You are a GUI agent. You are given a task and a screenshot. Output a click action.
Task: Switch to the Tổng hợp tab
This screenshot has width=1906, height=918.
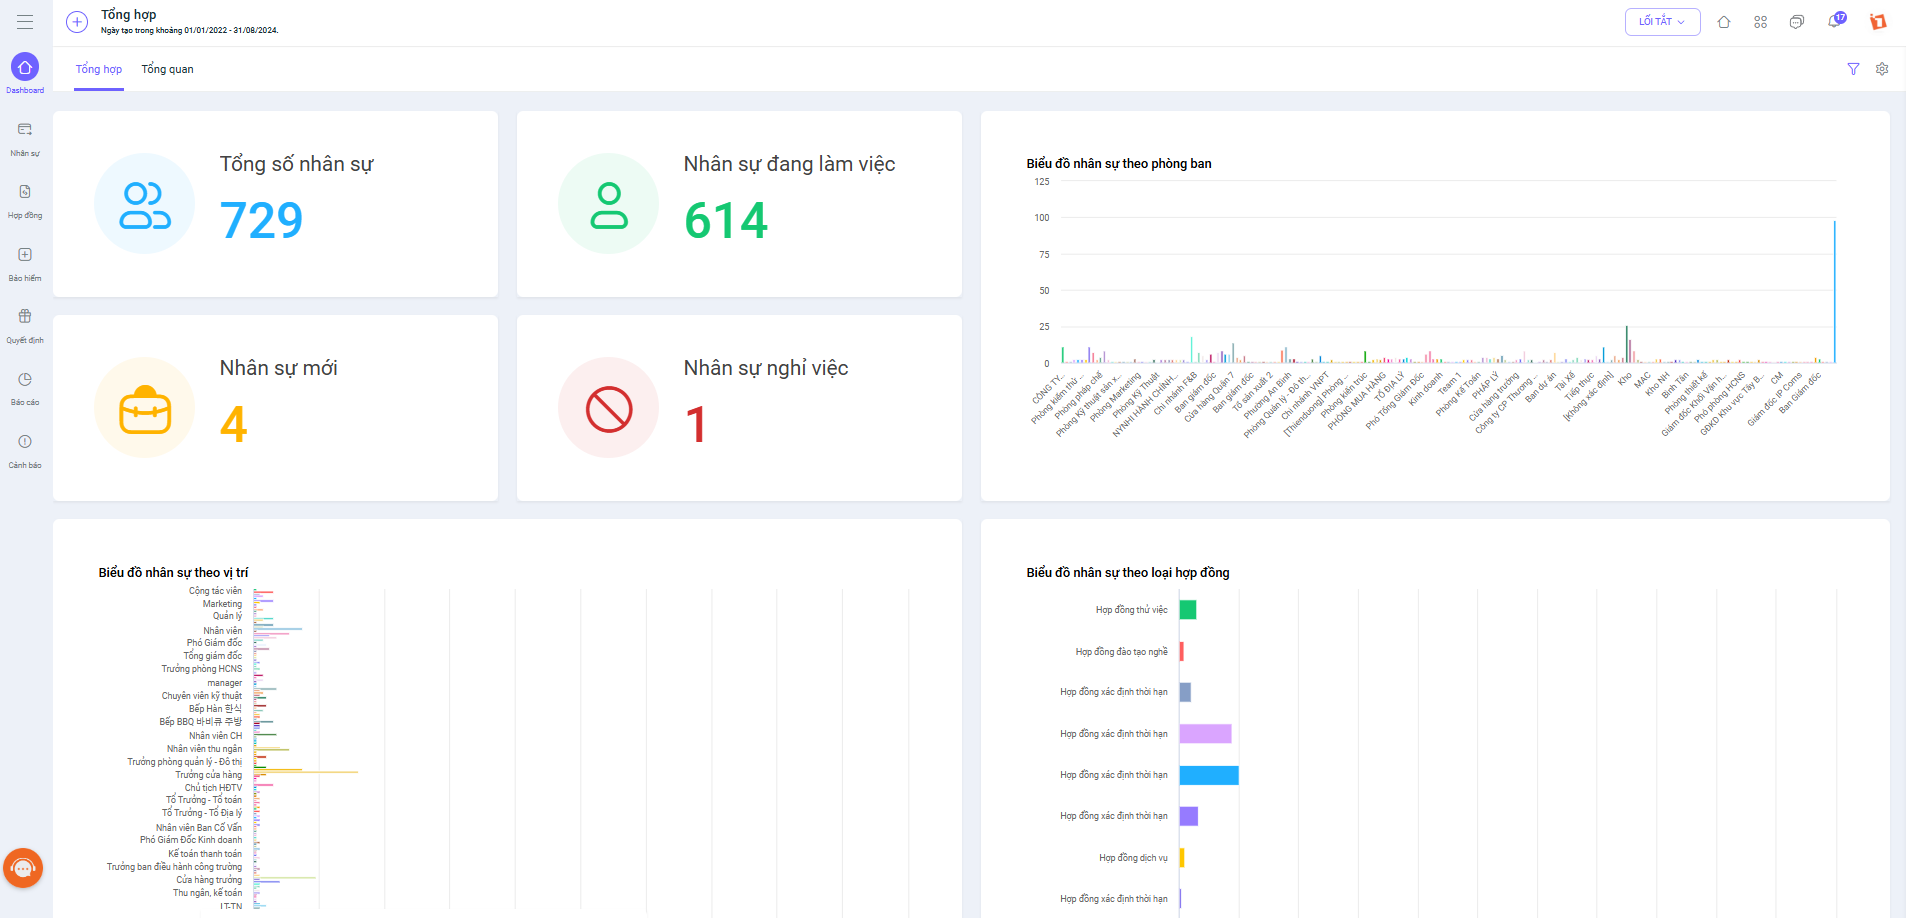click(x=99, y=69)
